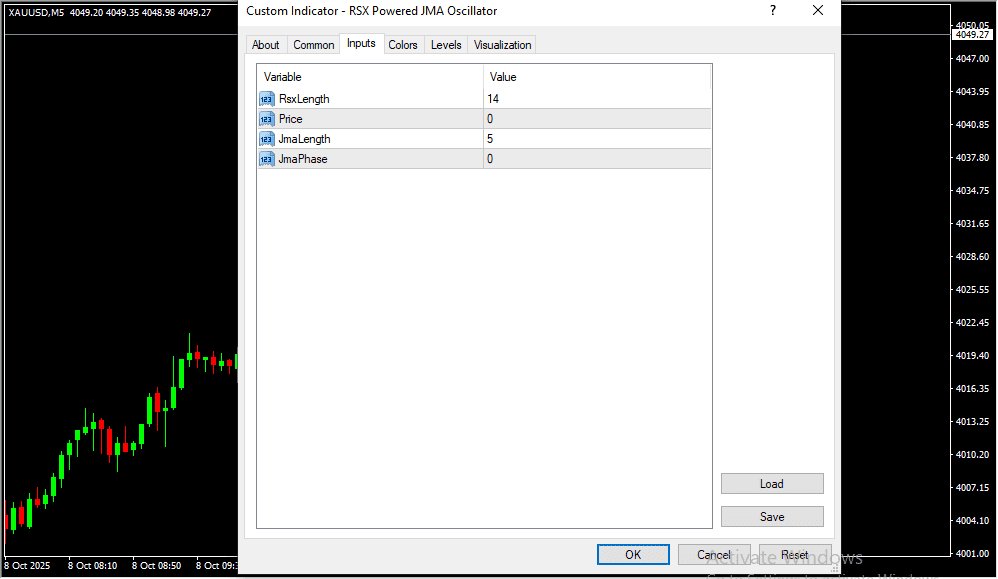The height and width of the screenshot is (579, 998).
Task: Show the Visualization tab
Action: point(503,45)
